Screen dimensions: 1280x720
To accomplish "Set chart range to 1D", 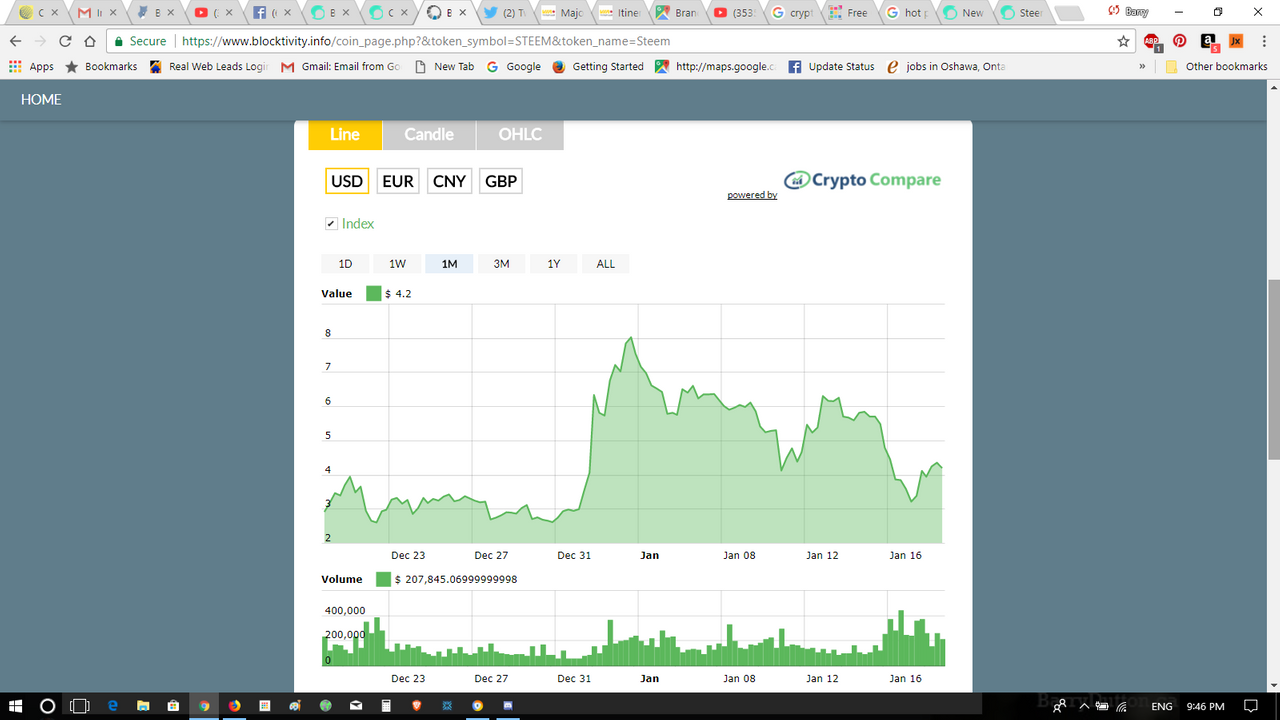I will 346,264.
